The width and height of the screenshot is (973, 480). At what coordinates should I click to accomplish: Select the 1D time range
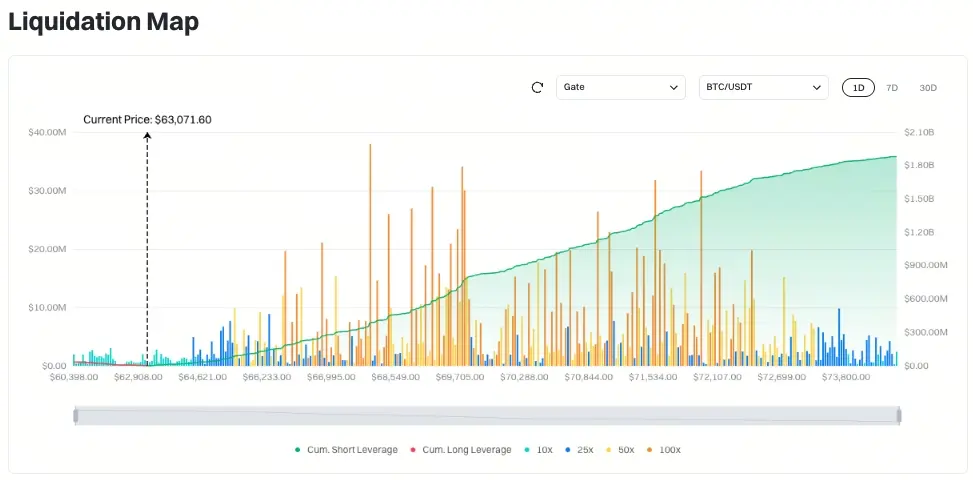[858, 87]
